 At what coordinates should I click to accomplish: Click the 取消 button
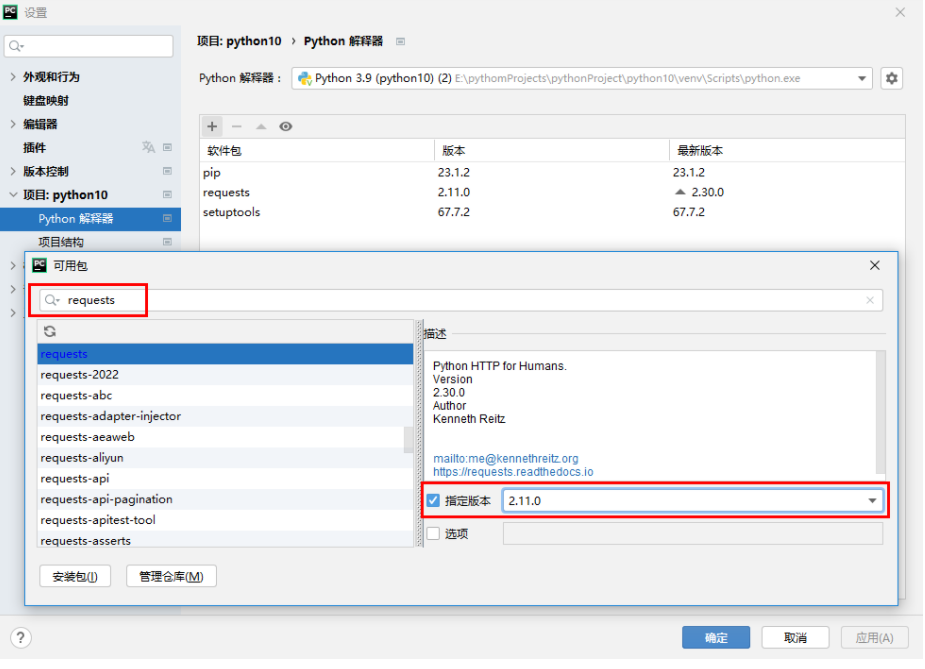(x=795, y=638)
